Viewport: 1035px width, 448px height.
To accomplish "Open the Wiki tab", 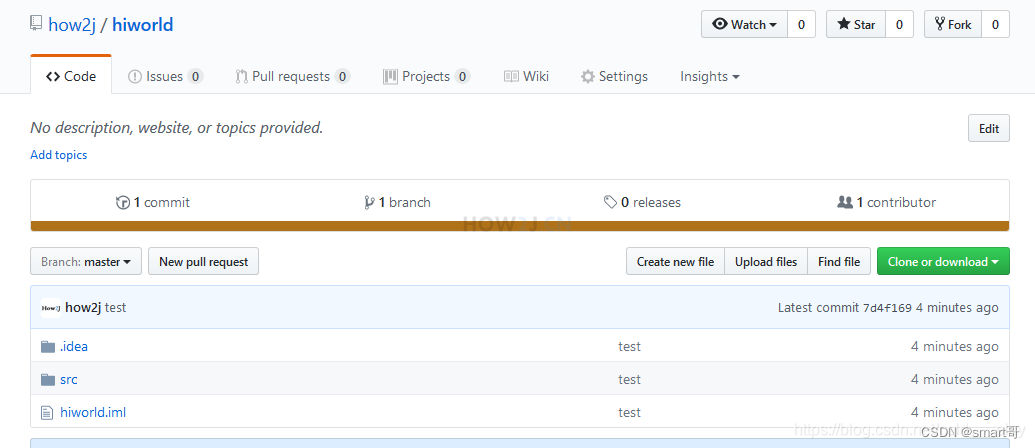I will [526, 77].
